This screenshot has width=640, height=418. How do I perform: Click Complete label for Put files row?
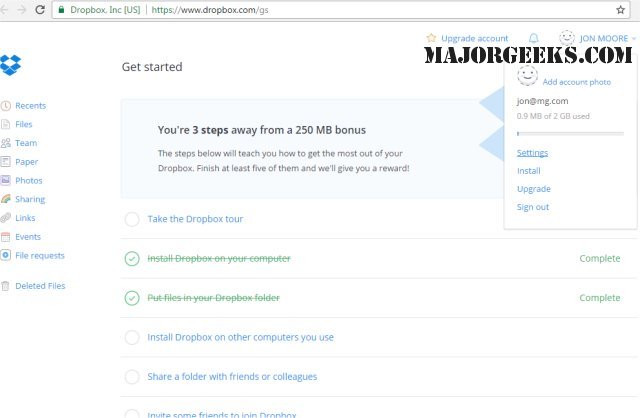pyautogui.click(x=600, y=298)
